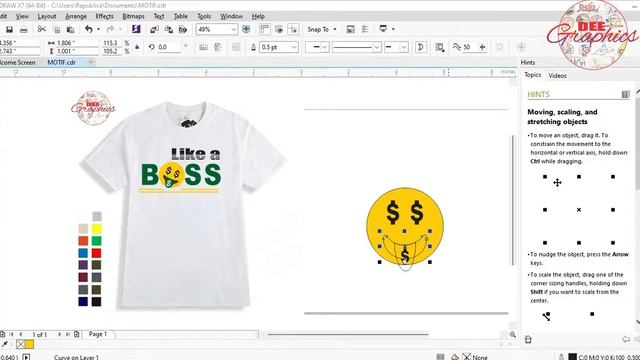Open the Effects menu

pos(104,16)
